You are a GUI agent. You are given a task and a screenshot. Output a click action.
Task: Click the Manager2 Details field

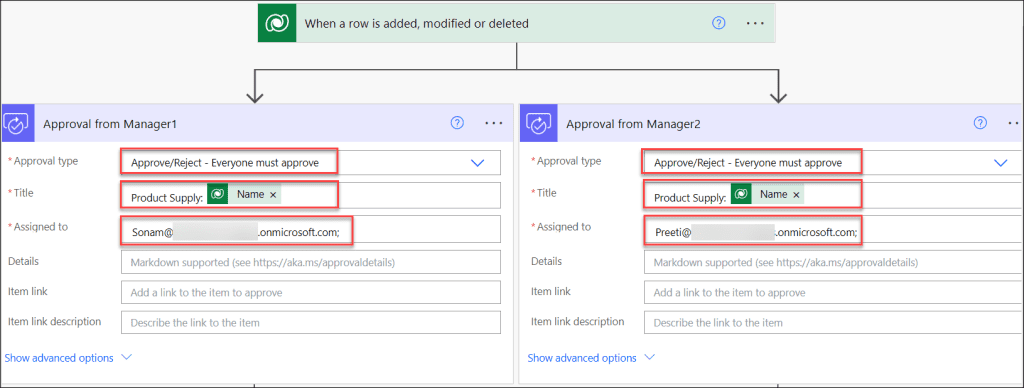click(834, 262)
